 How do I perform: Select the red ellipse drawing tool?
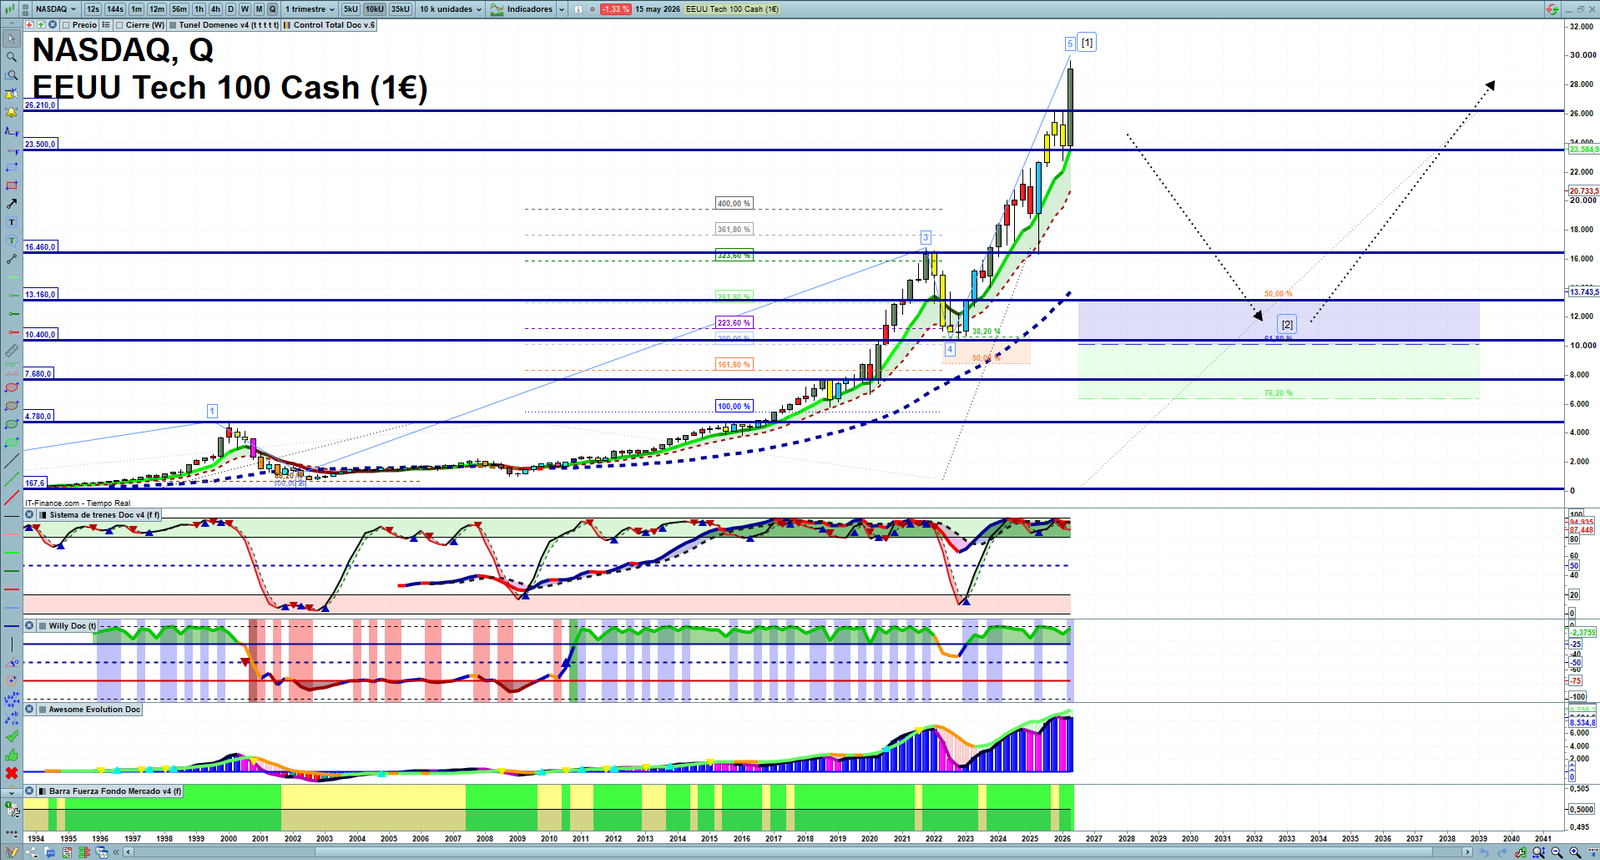(x=11, y=387)
